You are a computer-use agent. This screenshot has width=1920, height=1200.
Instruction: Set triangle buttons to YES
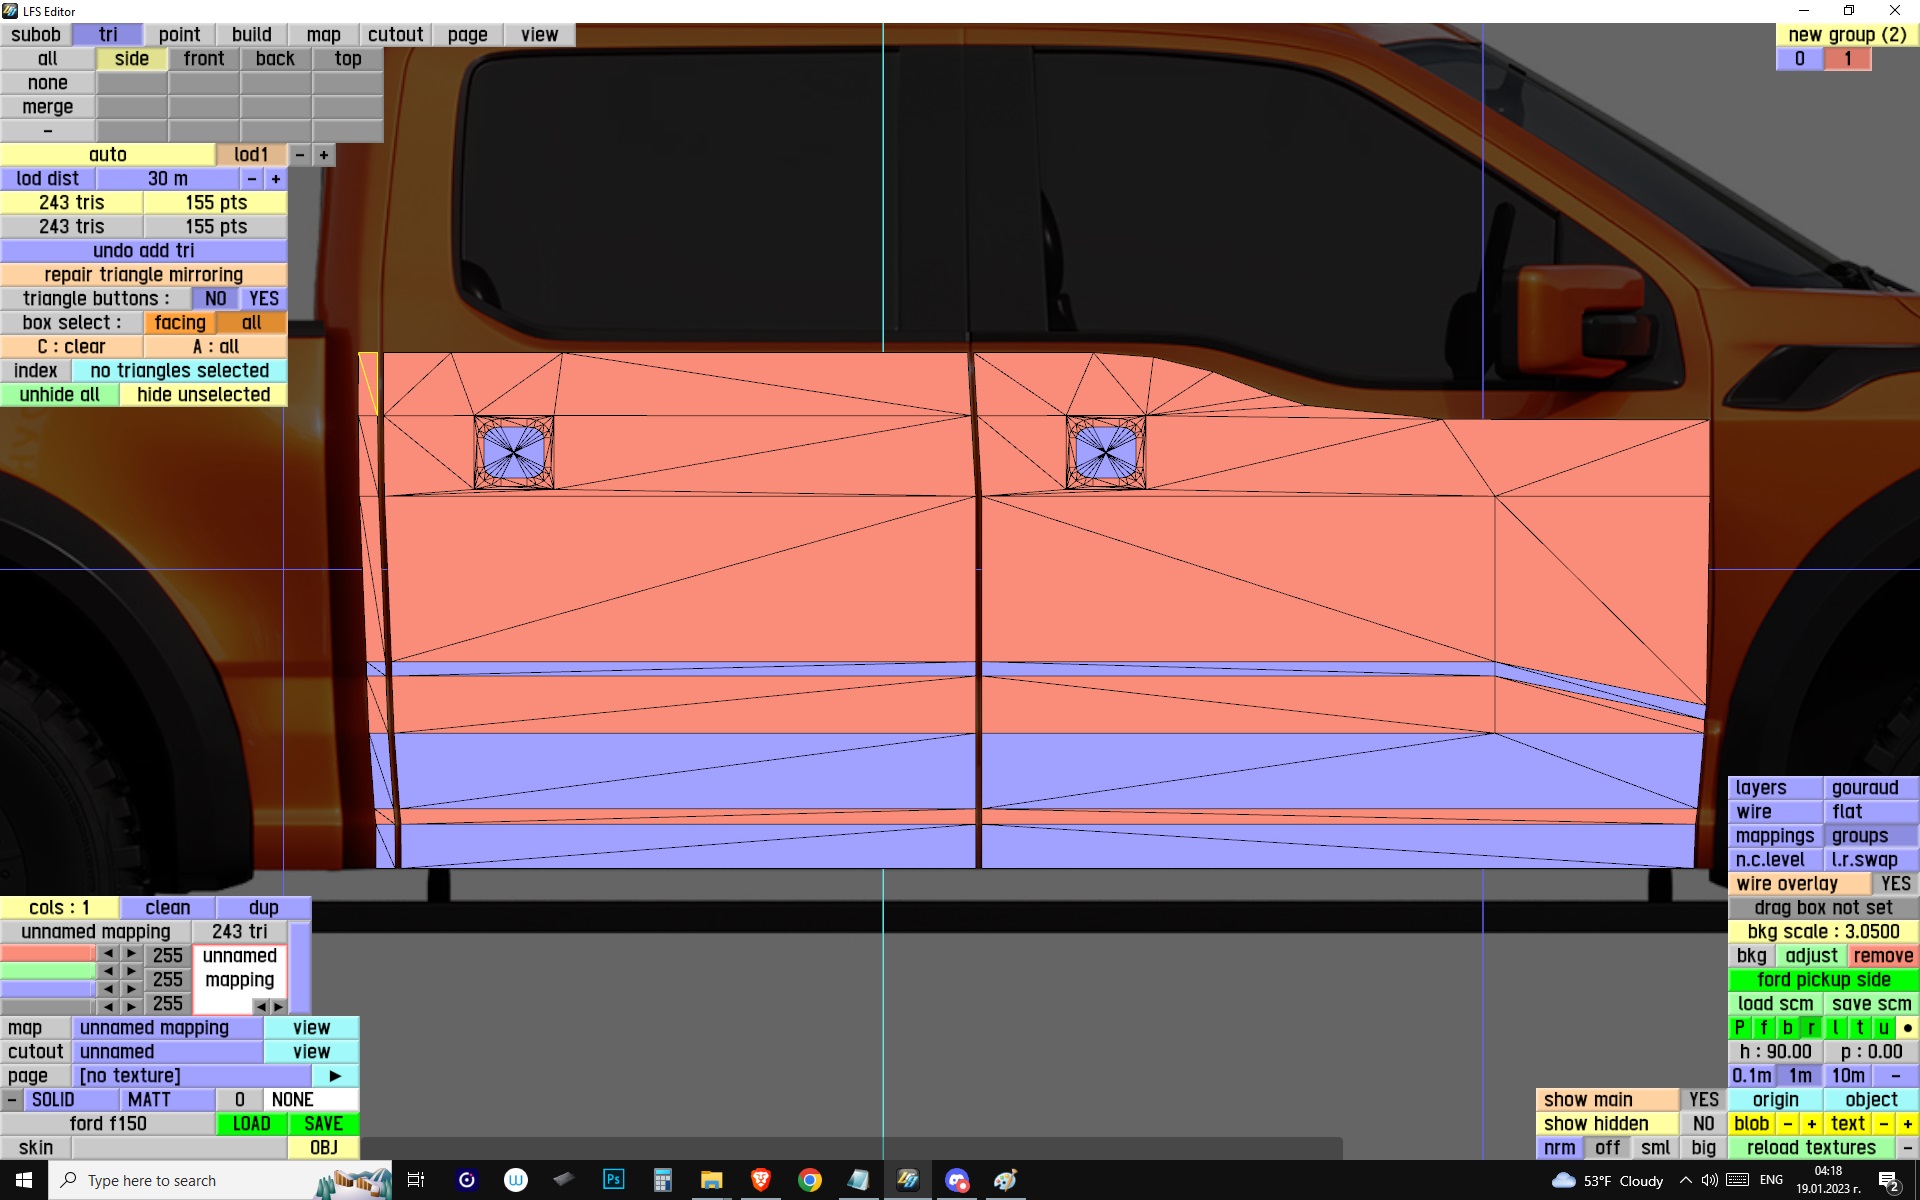(263, 299)
